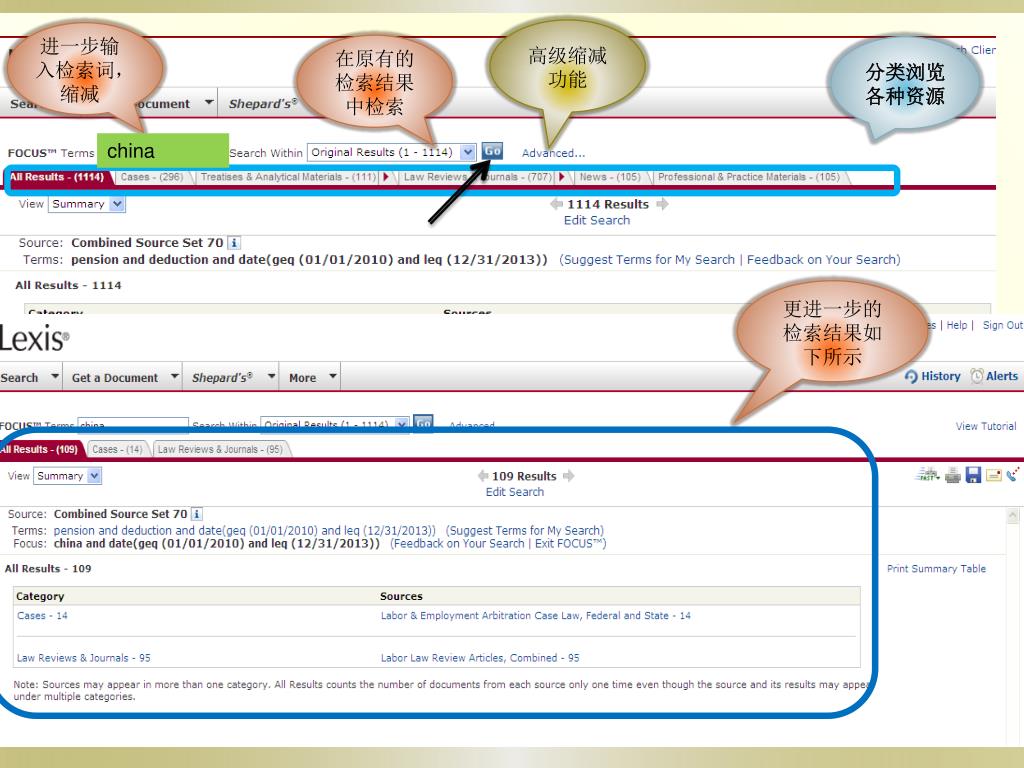
Task: Click the History link
Action: pos(940,376)
